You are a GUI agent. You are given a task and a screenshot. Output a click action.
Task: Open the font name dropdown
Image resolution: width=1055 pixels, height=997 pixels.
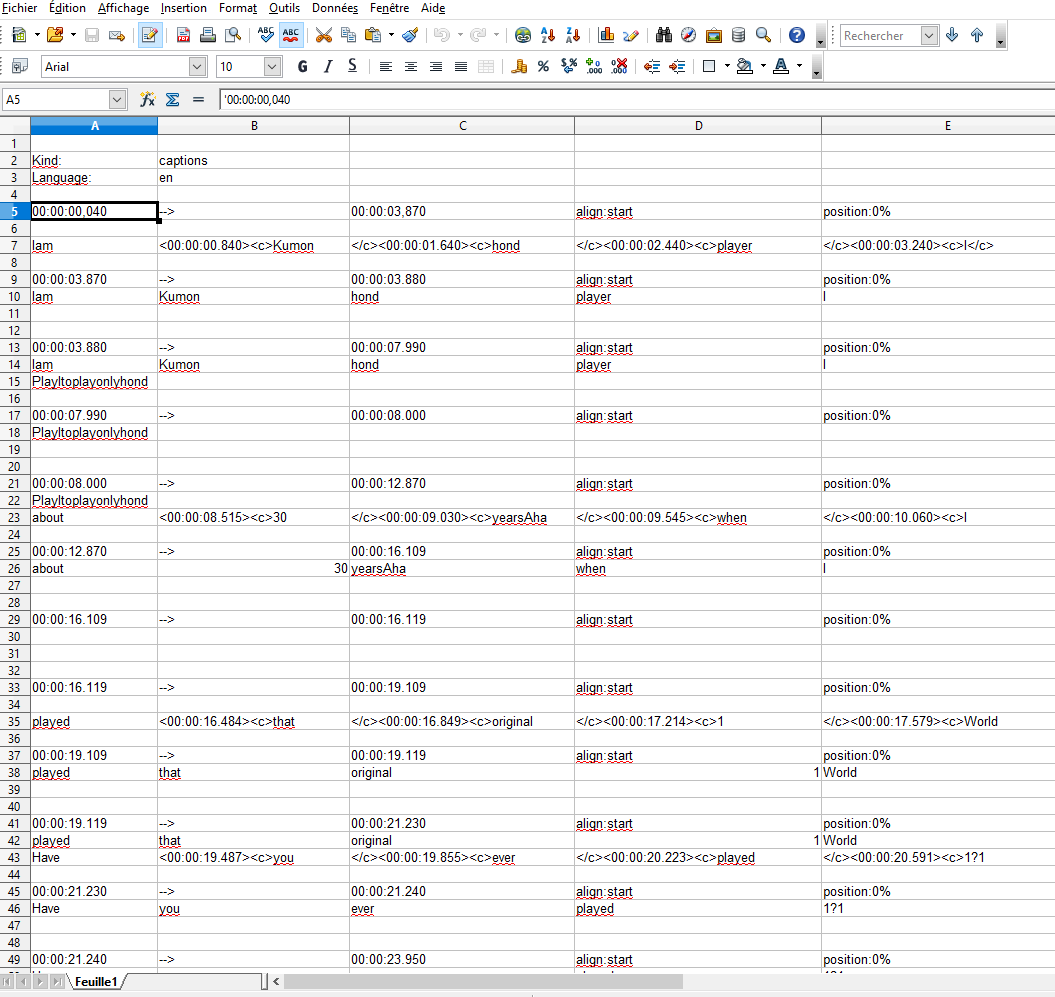pyautogui.click(x=197, y=67)
